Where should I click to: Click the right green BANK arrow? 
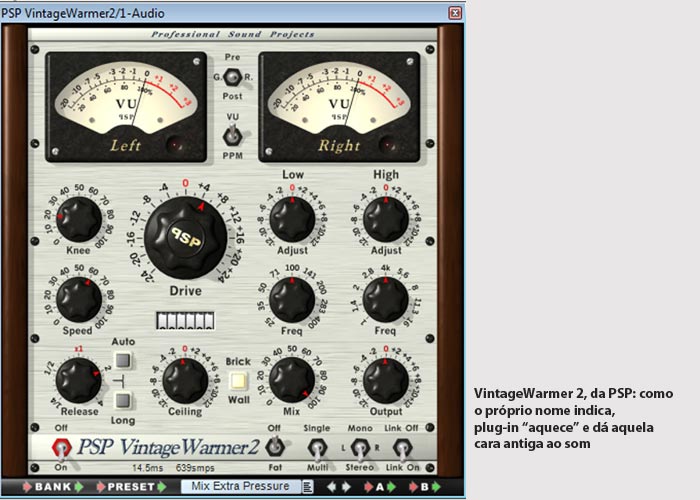[79, 487]
